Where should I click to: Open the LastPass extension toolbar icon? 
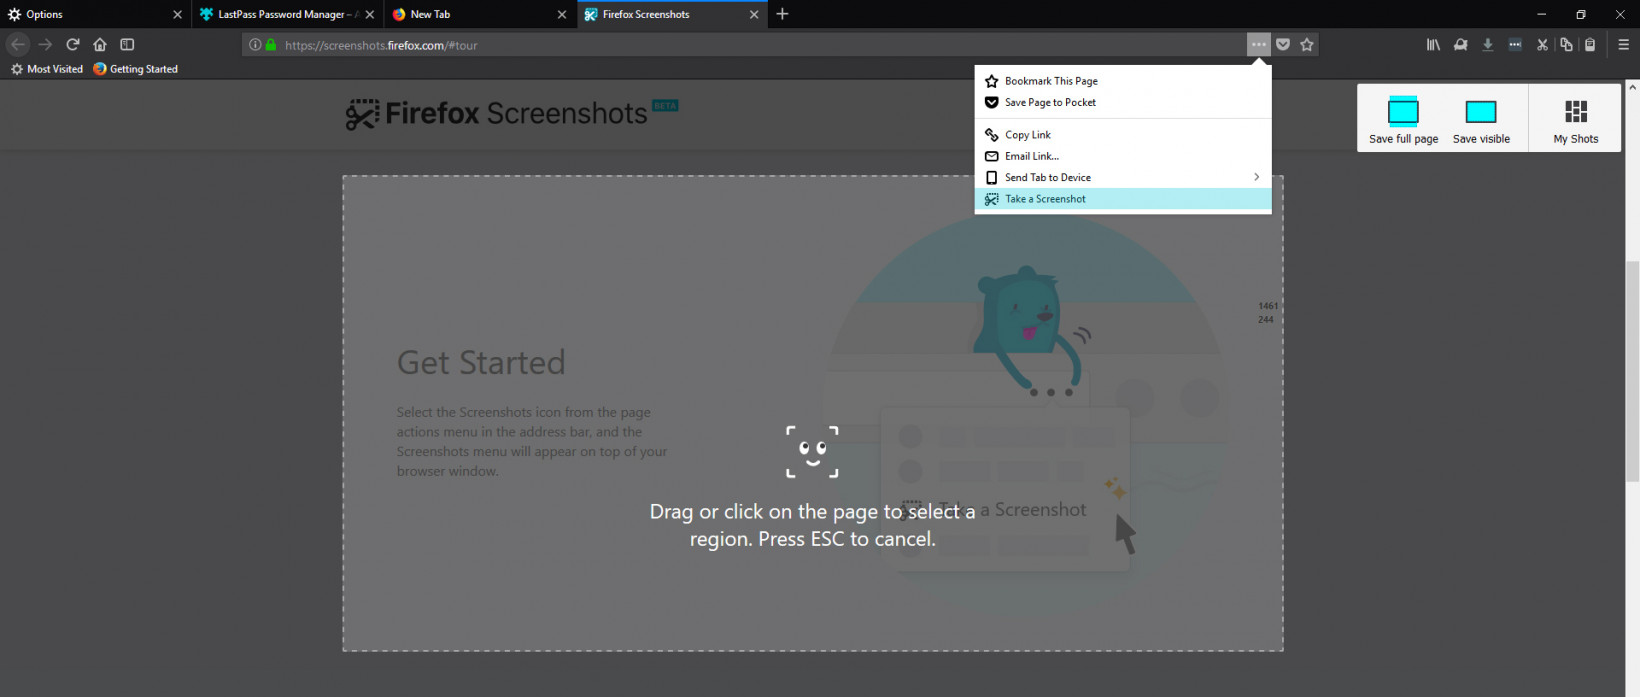[x=1515, y=44]
